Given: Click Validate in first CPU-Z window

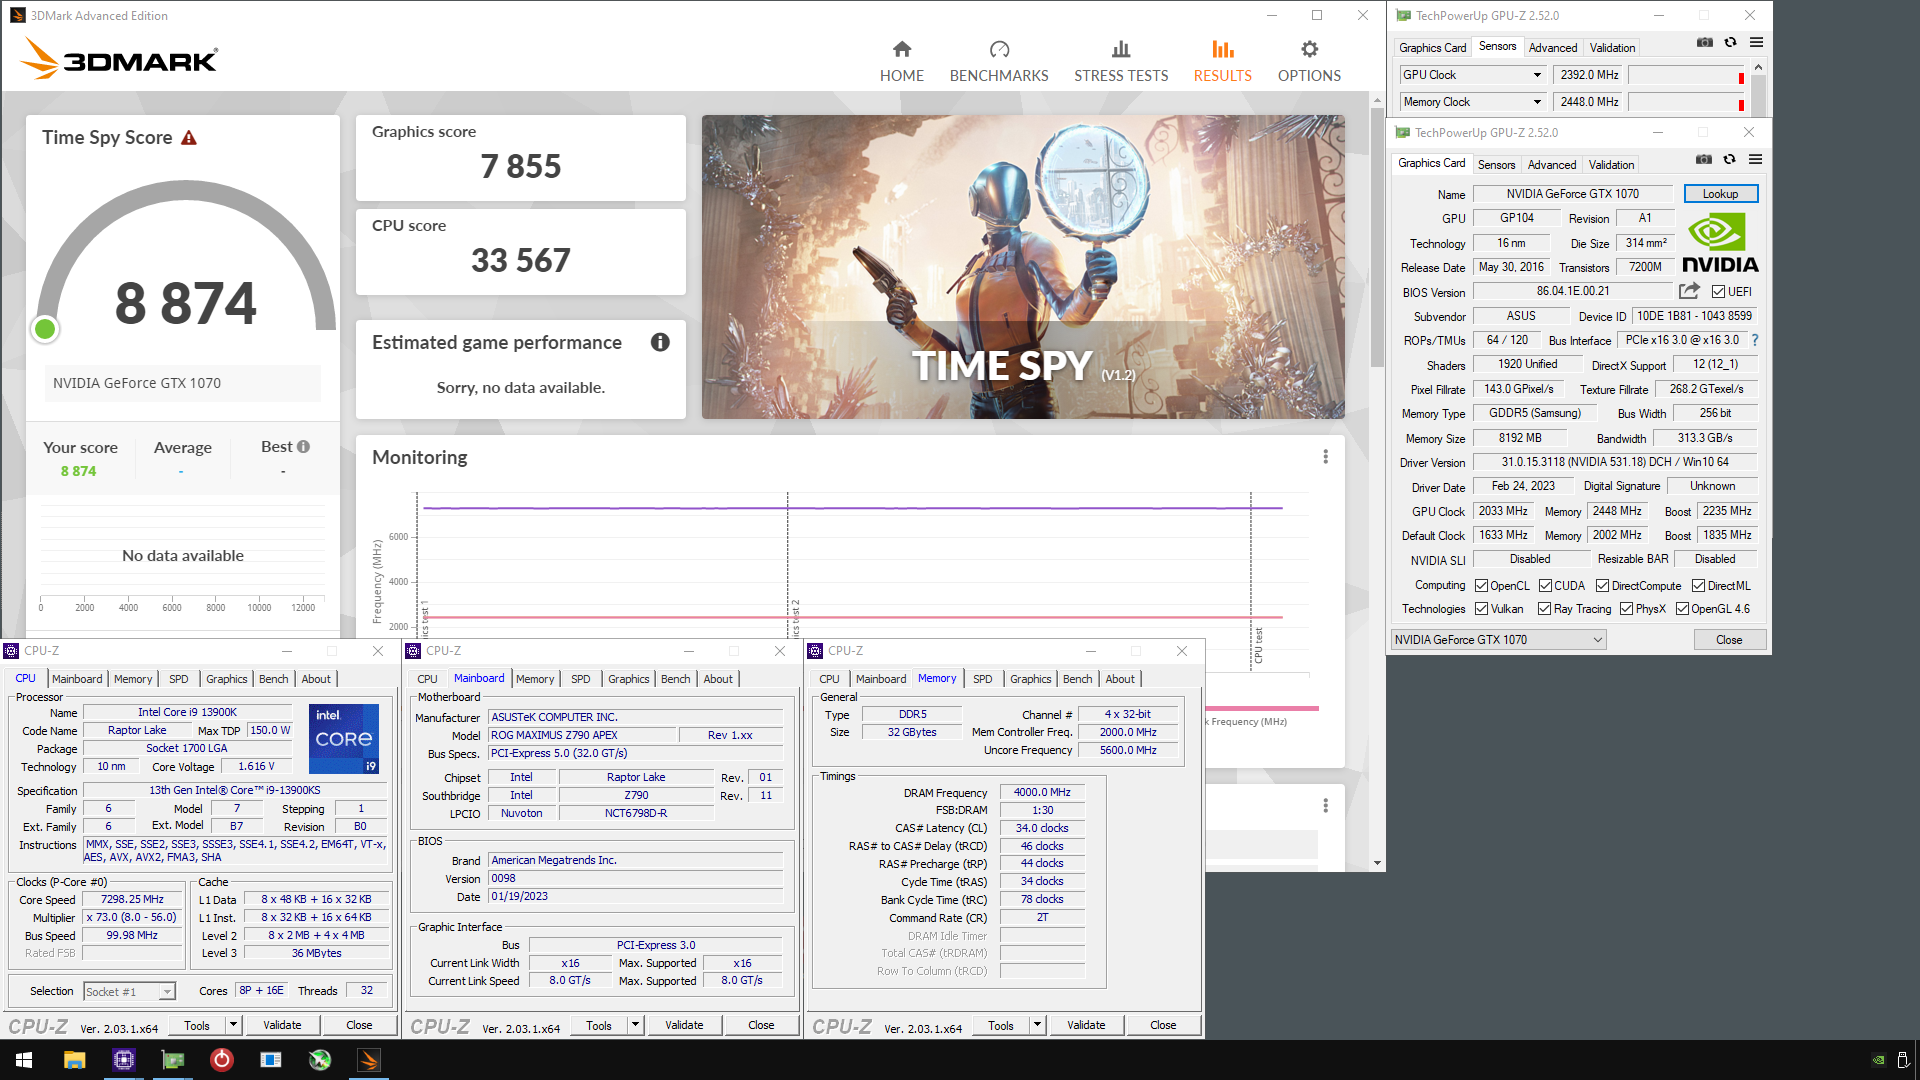Looking at the screenshot, I should [x=282, y=1025].
